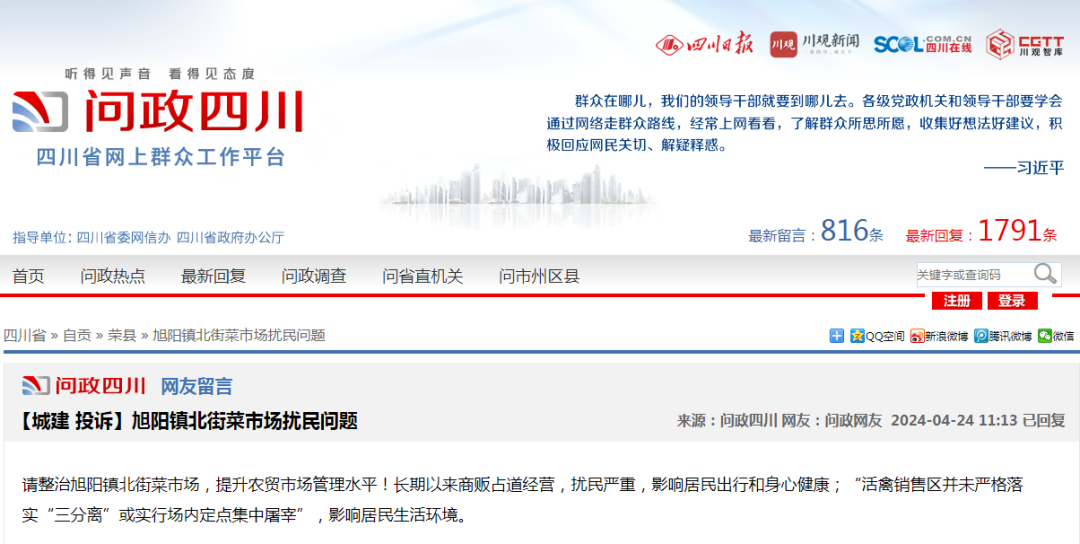The height and width of the screenshot is (544, 1080).
Task: Click the magnifier search icon
Action: [1045, 274]
